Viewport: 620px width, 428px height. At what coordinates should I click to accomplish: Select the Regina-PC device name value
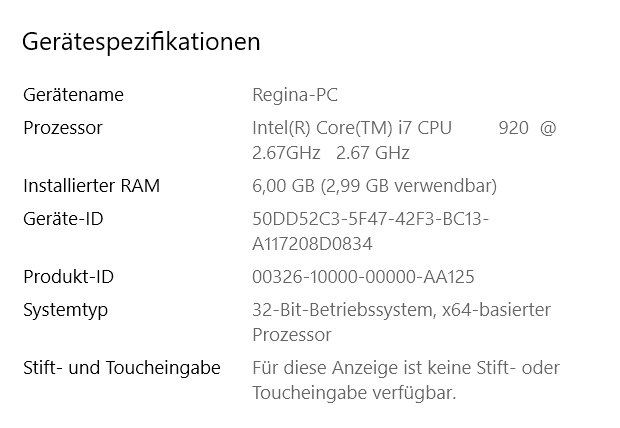tap(295, 95)
